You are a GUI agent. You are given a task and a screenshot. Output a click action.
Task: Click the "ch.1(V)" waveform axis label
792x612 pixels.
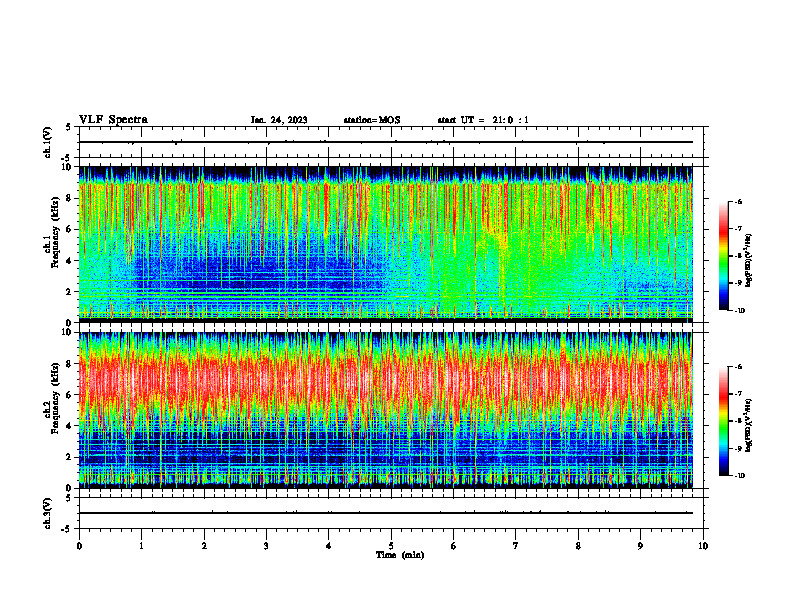coord(48,142)
